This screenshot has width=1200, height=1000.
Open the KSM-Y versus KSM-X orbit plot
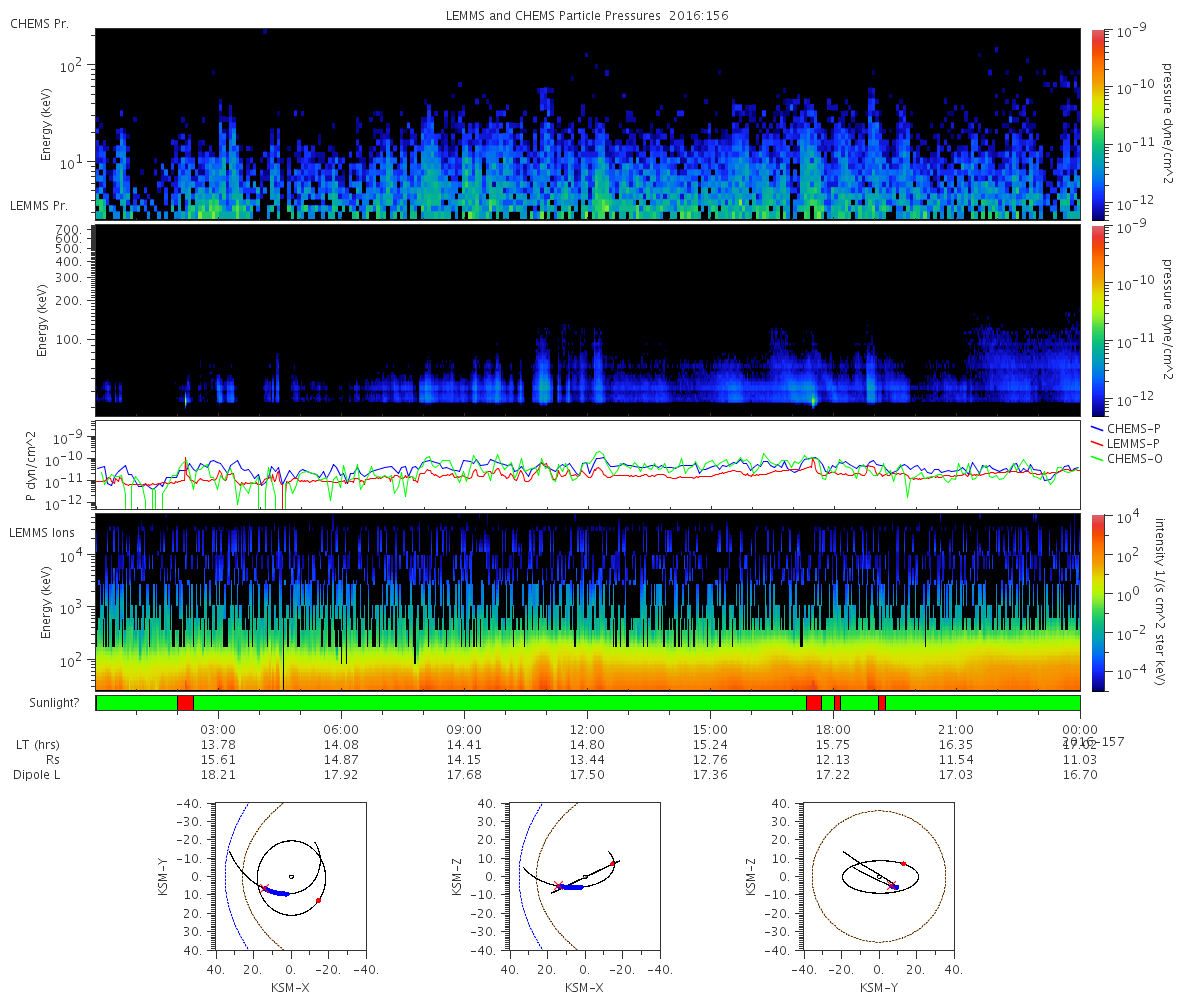coord(290,876)
